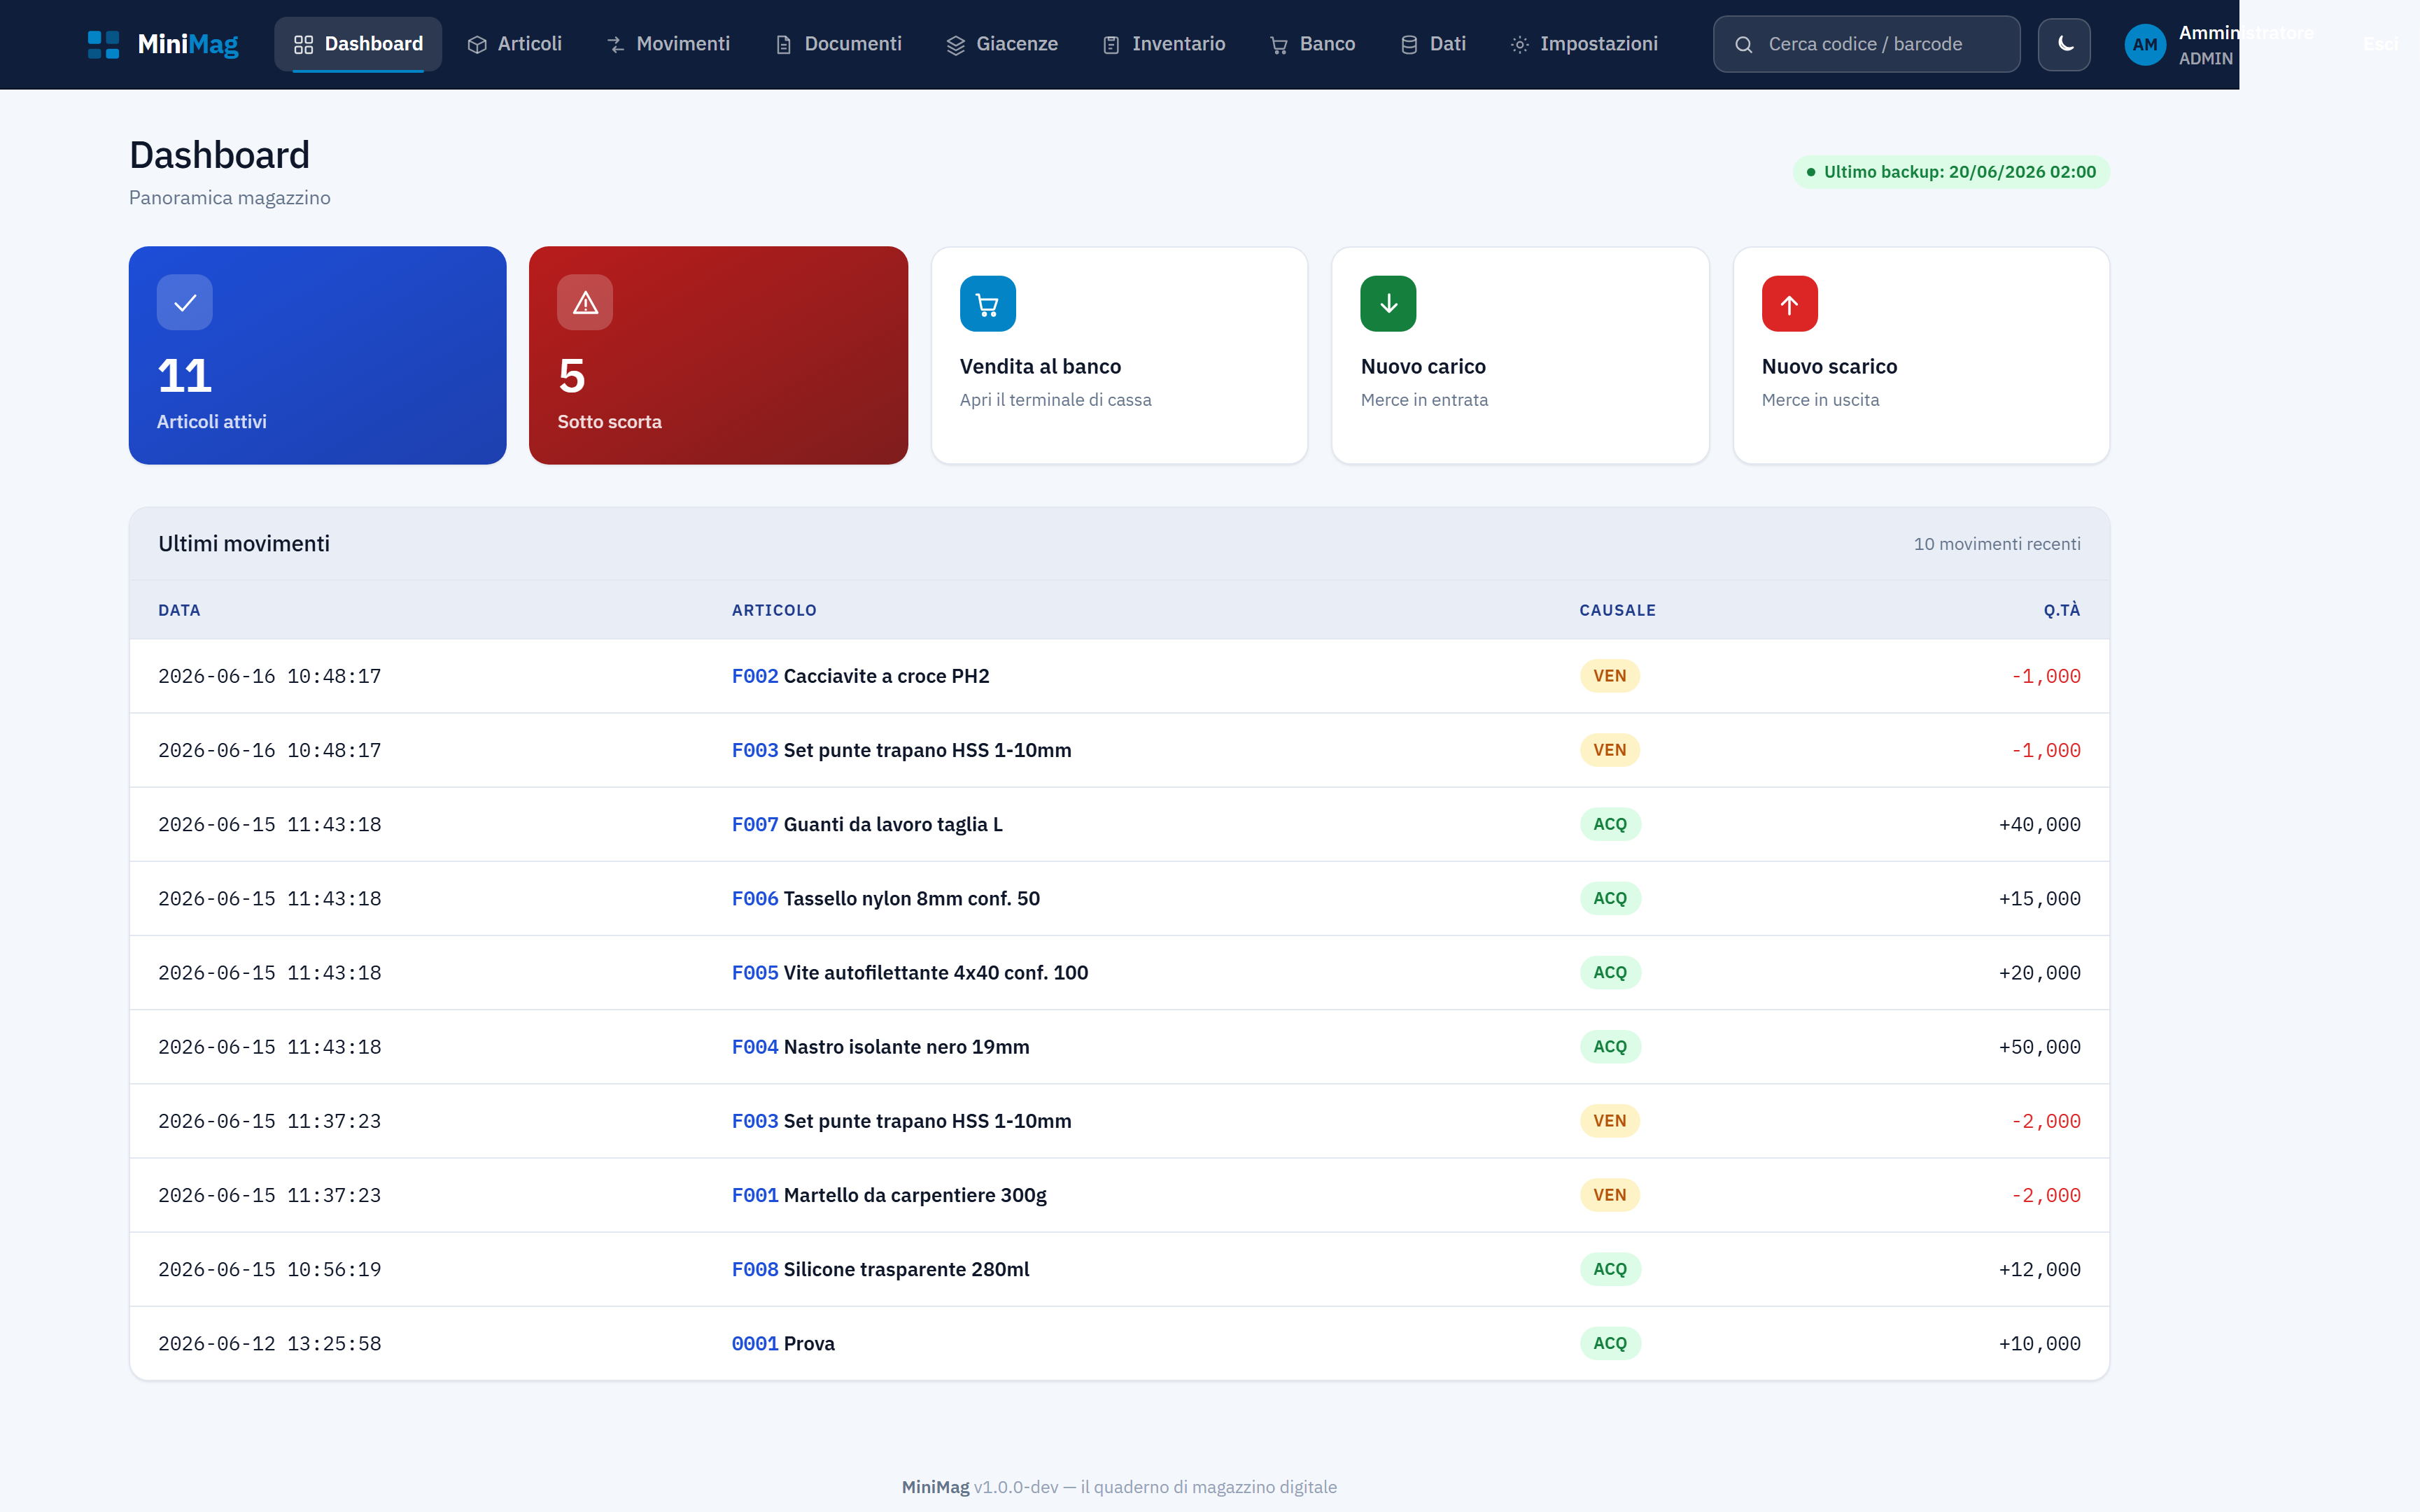2420x1512 pixels.
Task: Click the ARTICOLO column header
Action: (774, 610)
